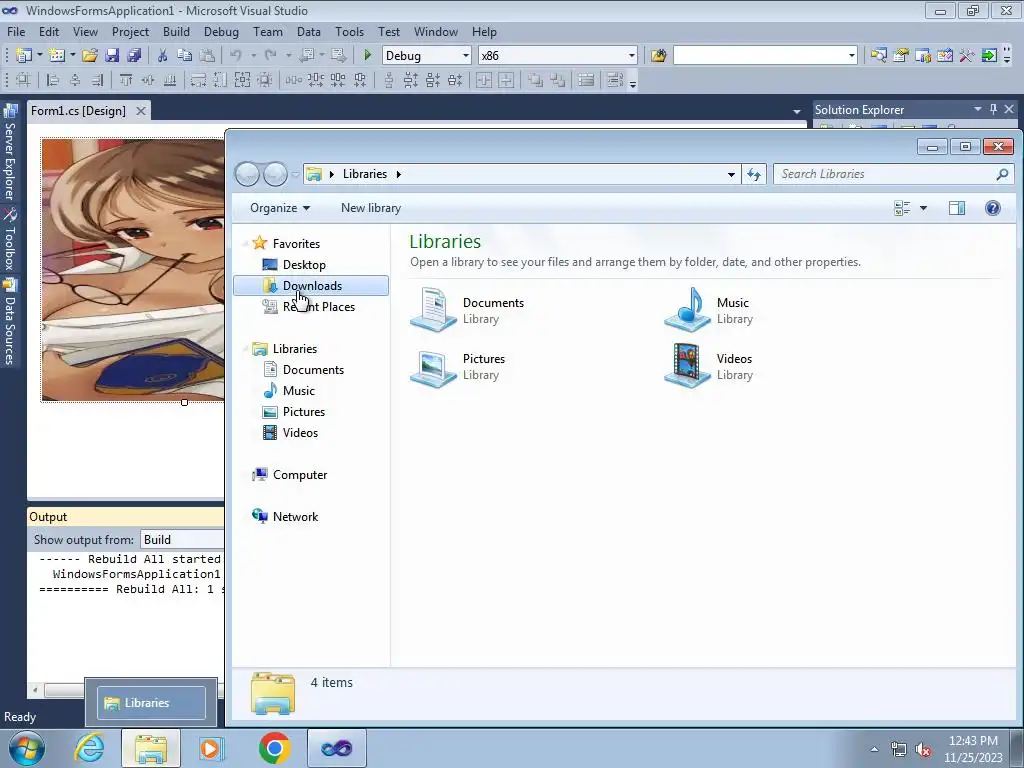The image size is (1024, 768).
Task: Select Downloads under Favorites
Action: pyautogui.click(x=311, y=285)
